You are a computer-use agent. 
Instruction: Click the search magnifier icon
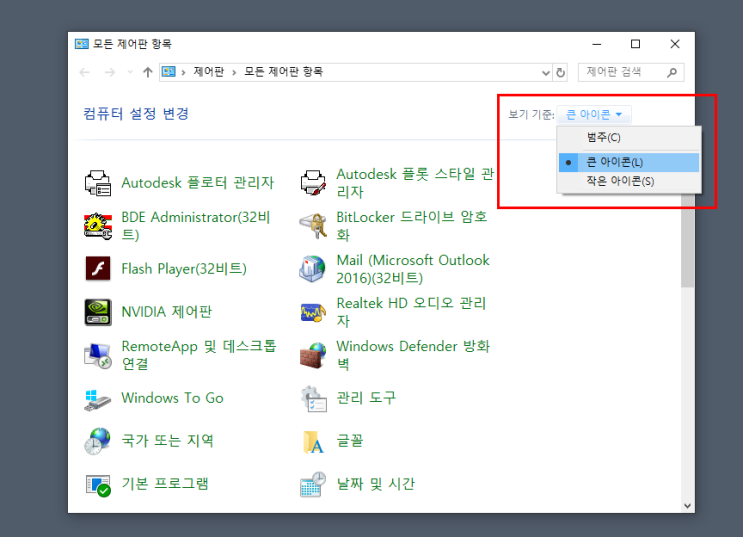(x=672, y=72)
